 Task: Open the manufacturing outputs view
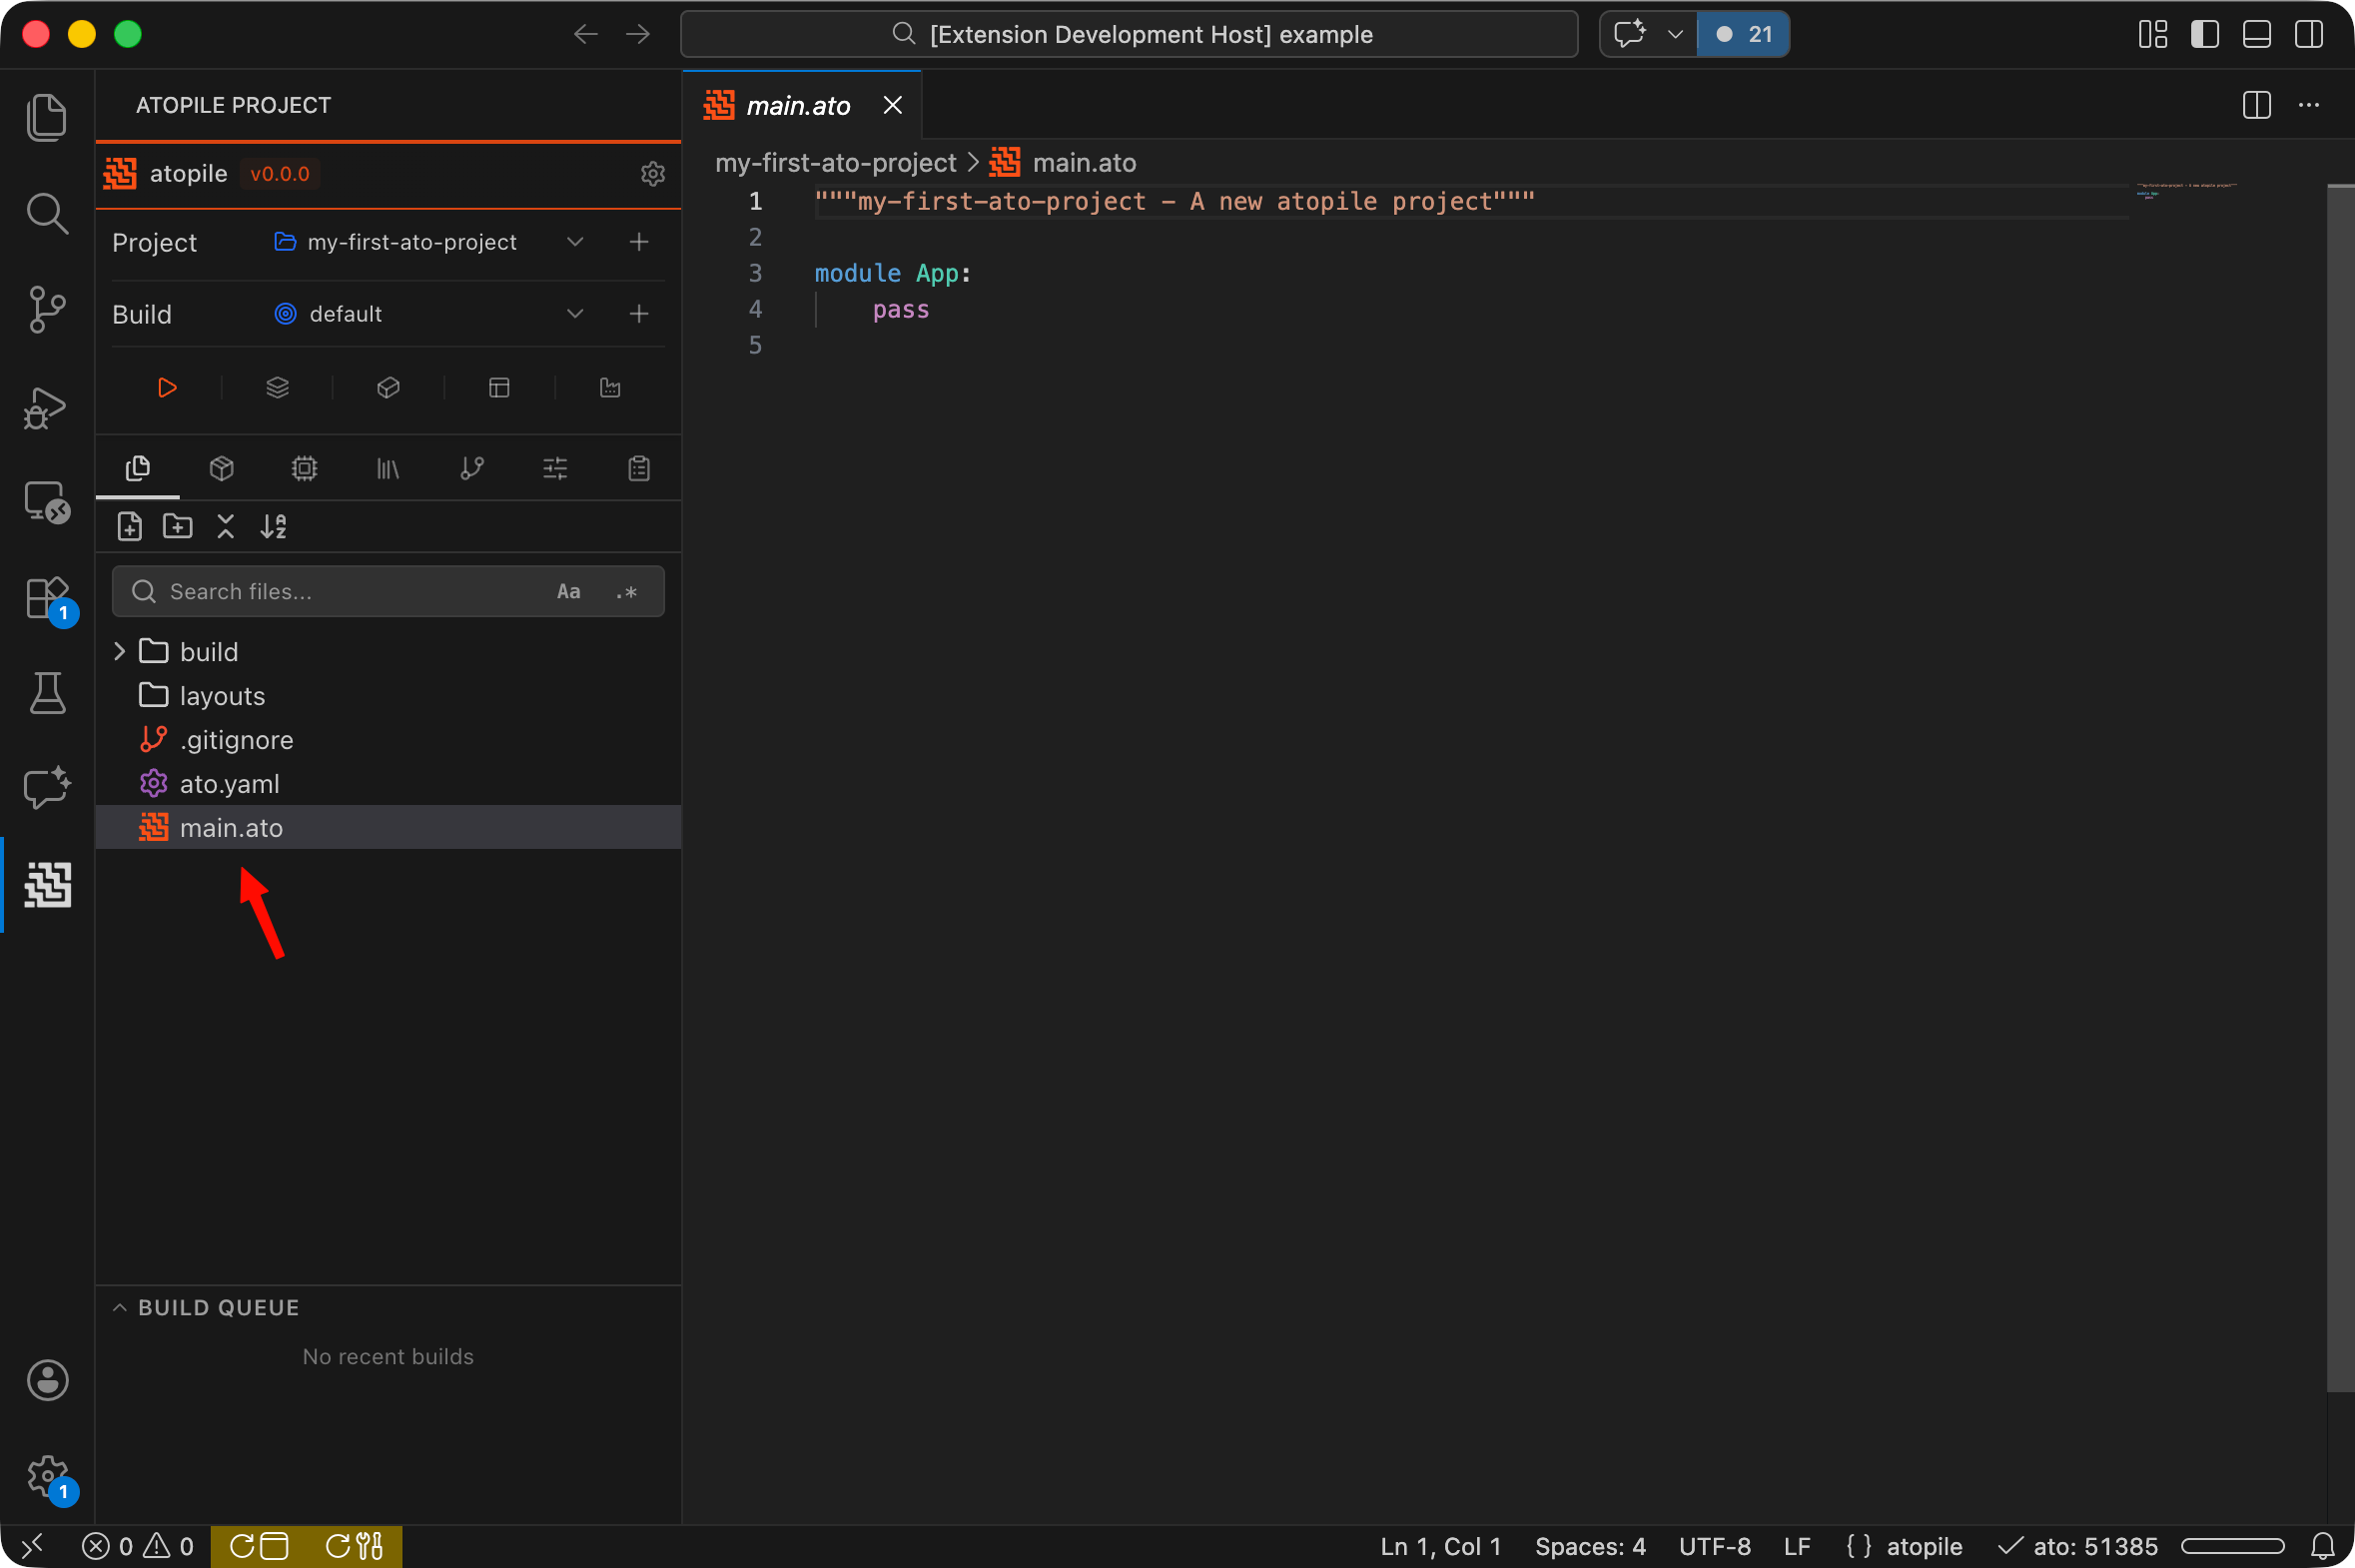[x=610, y=388]
